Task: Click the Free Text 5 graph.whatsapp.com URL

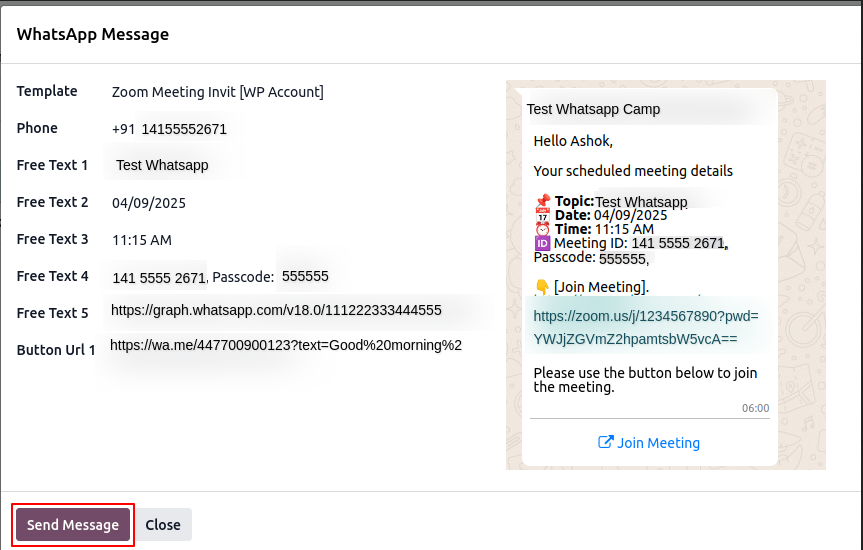Action: point(276,310)
